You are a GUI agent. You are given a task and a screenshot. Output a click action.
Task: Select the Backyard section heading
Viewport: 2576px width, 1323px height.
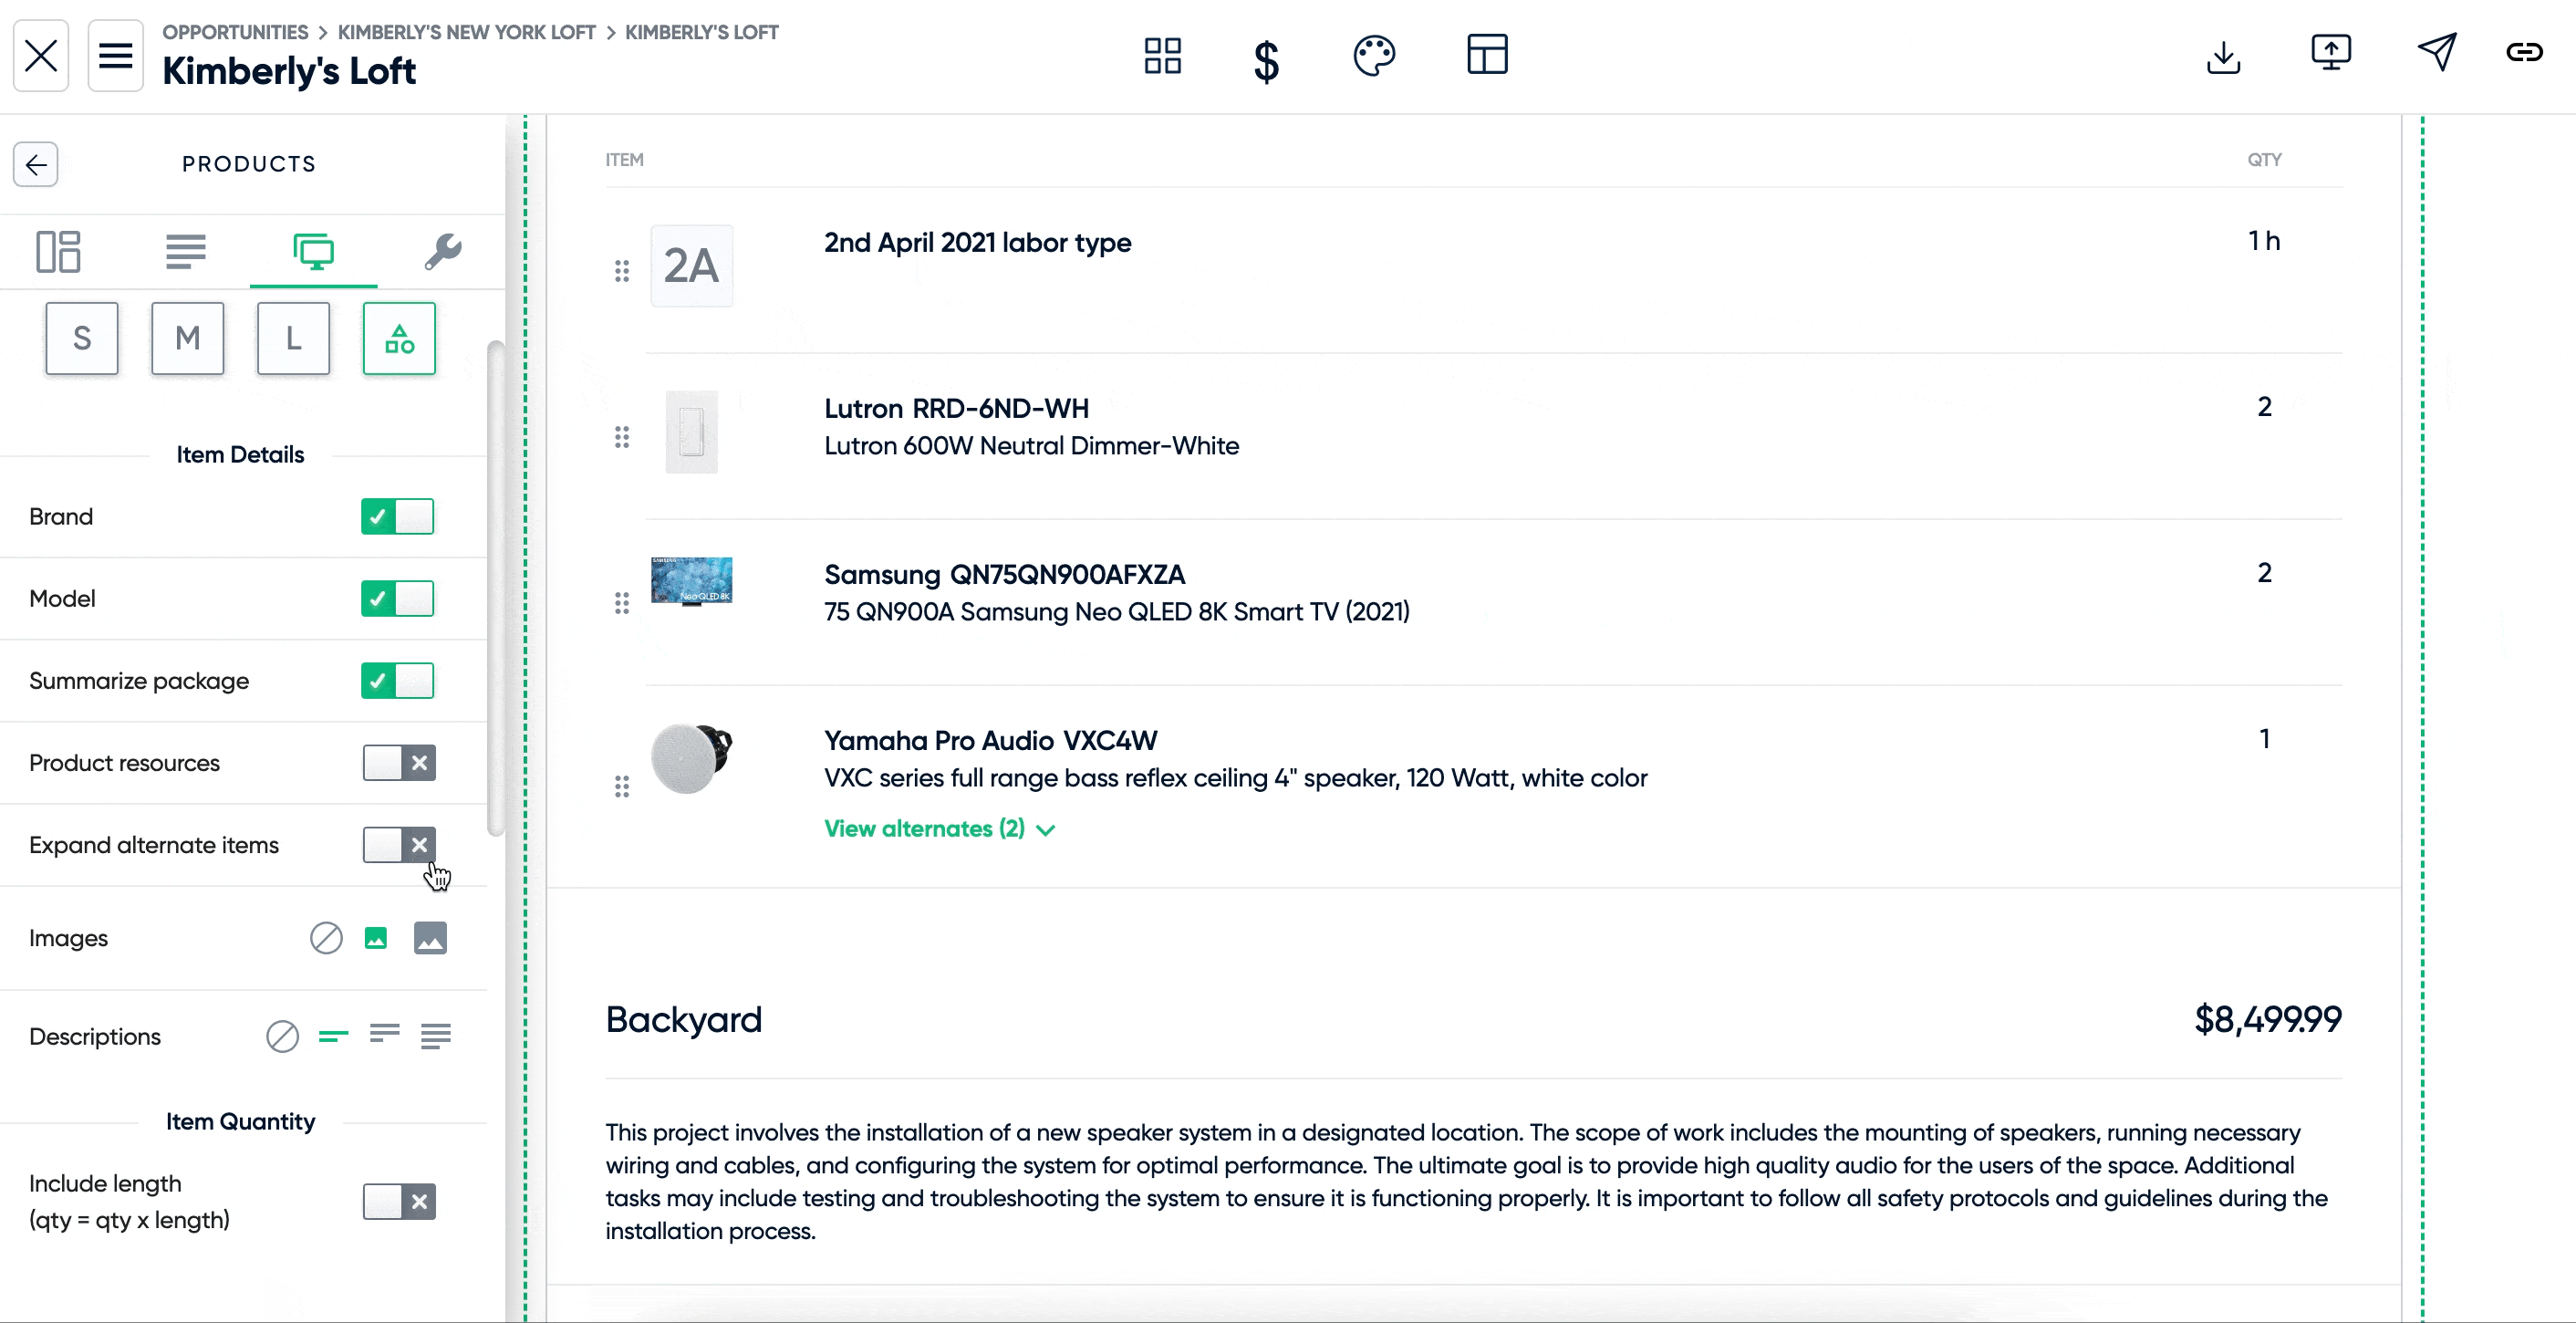click(683, 1020)
